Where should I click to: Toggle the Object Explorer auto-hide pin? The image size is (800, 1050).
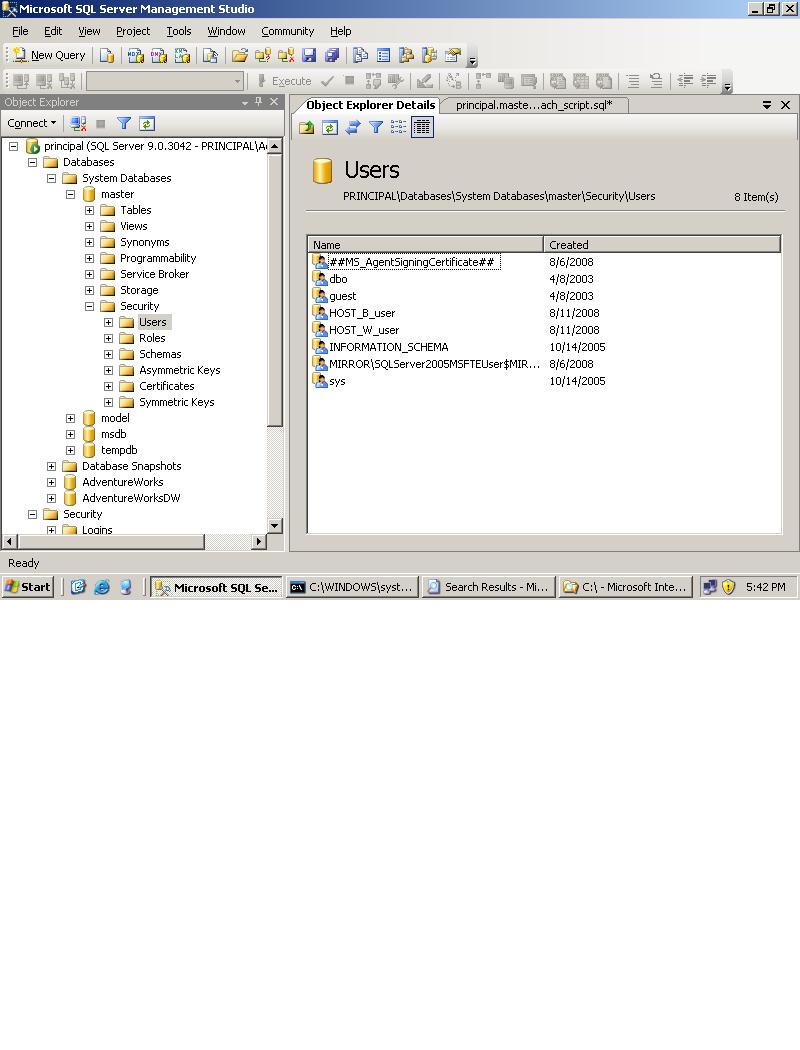click(x=258, y=101)
